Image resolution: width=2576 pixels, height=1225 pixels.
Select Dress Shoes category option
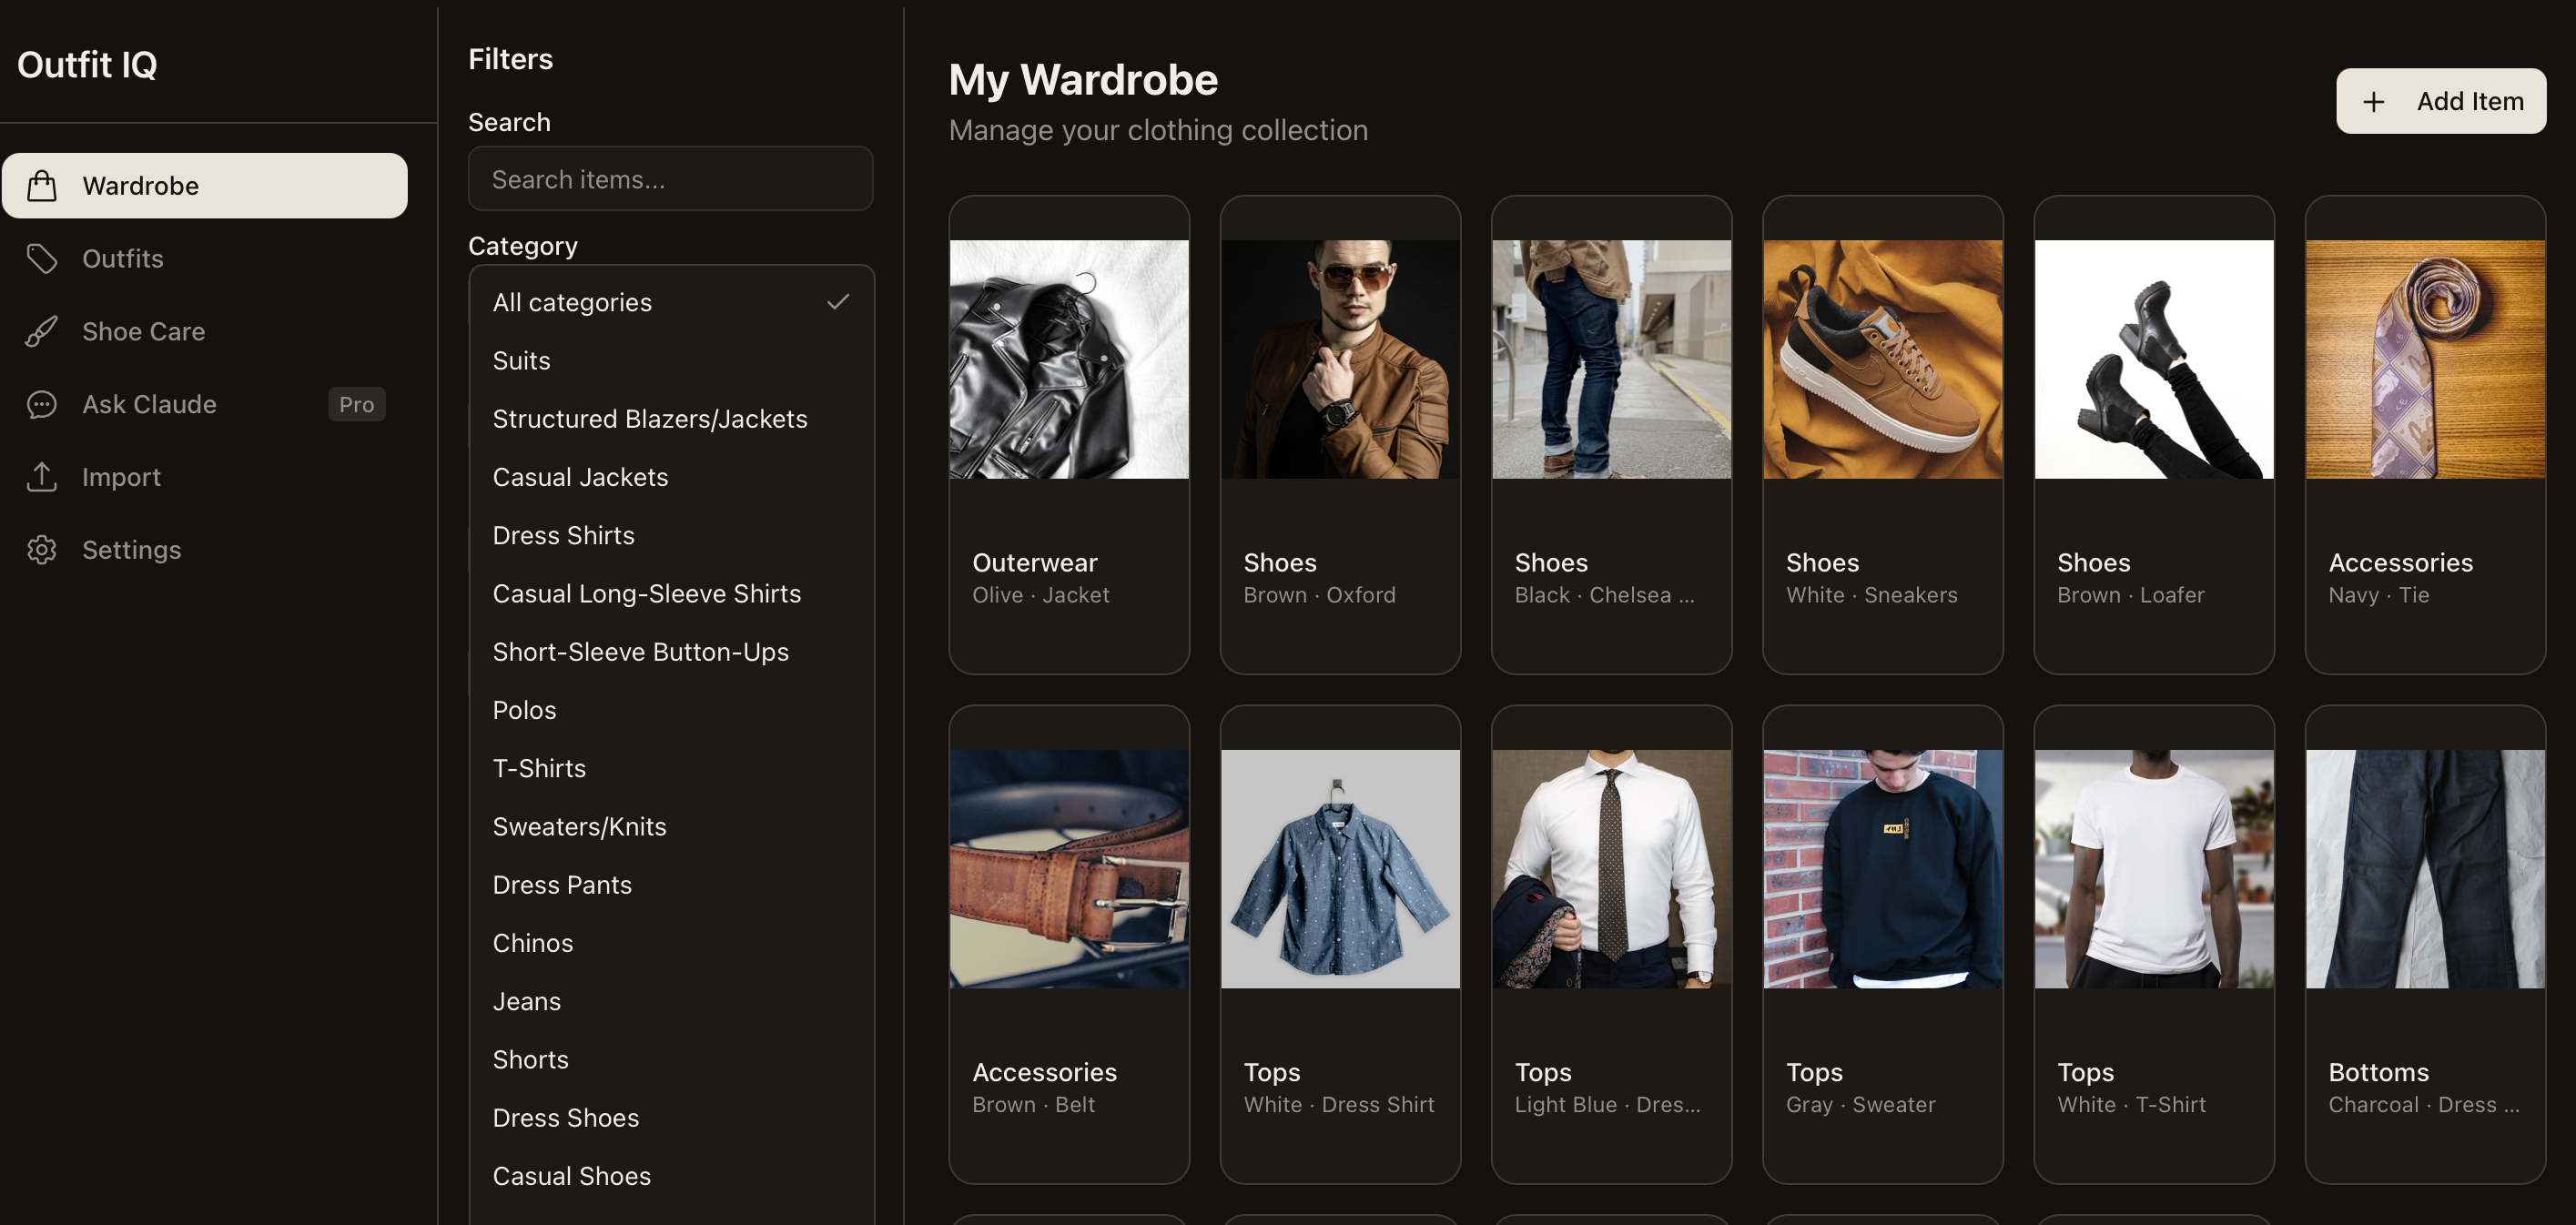point(565,1118)
